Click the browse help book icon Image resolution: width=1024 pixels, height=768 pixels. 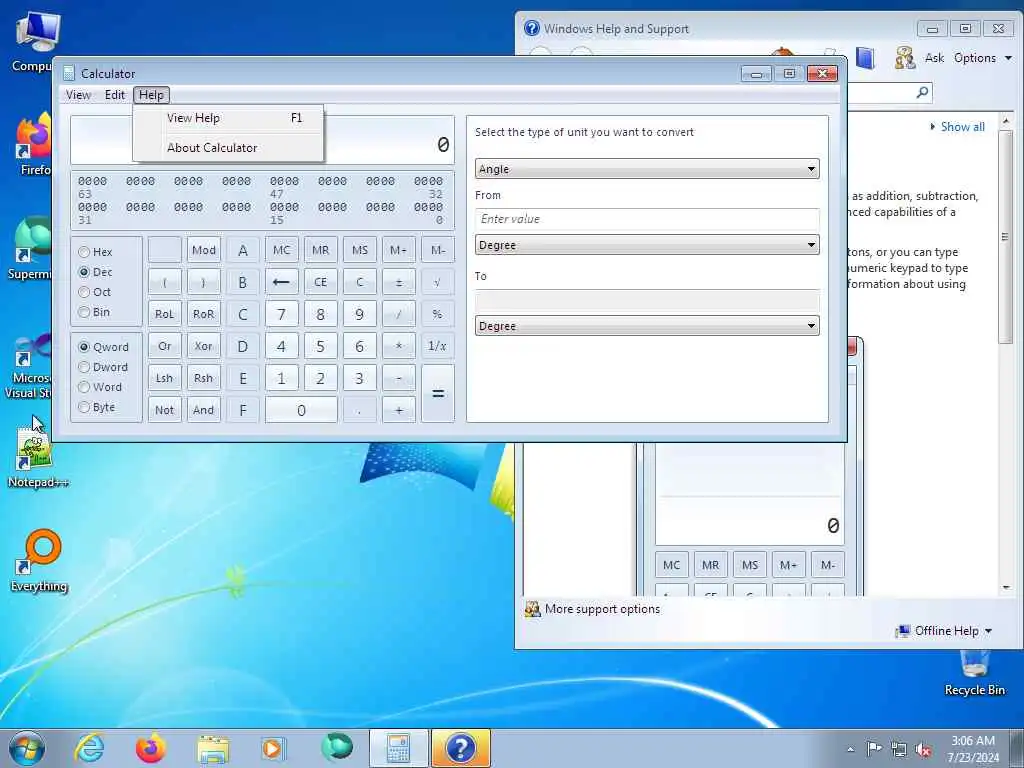pos(865,58)
